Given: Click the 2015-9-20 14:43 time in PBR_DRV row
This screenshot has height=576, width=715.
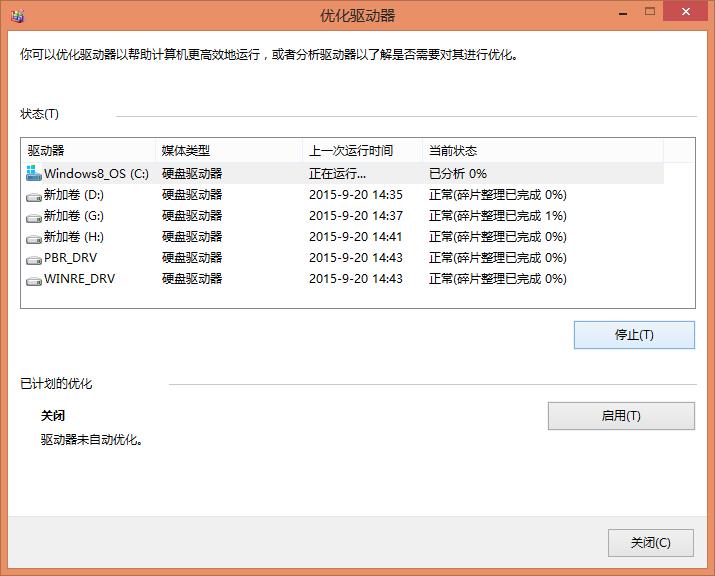Looking at the screenshot, I should [356, 258].
